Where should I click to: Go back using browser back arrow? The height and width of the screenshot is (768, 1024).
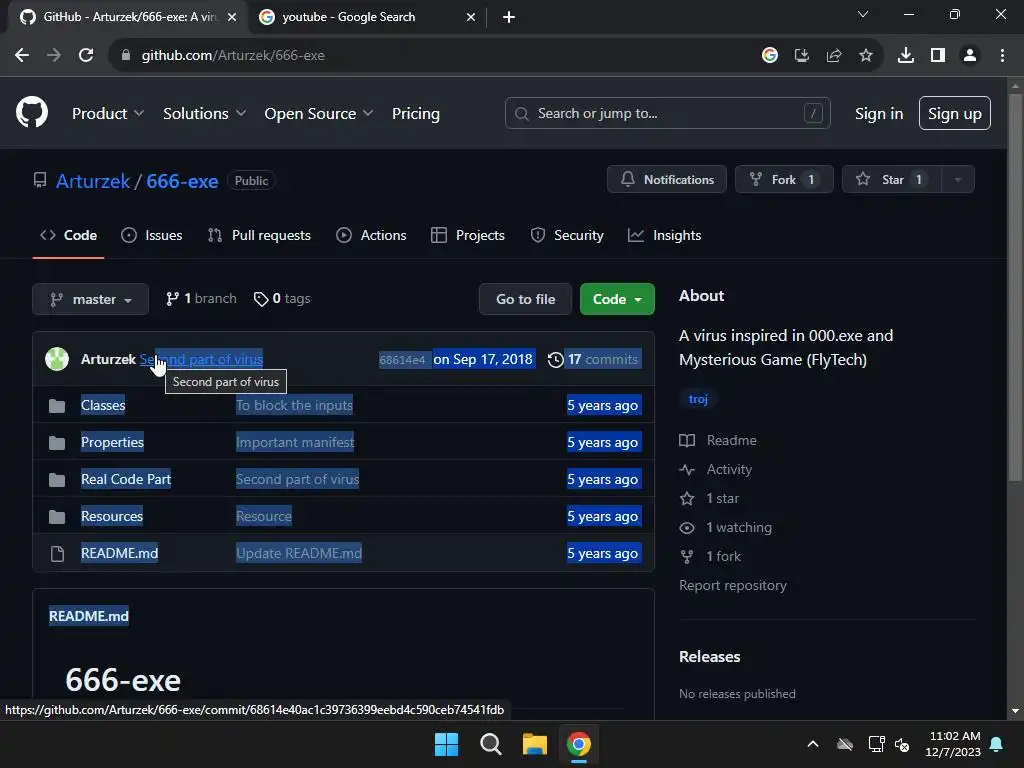pyautogui.click(x=22, y=56)
